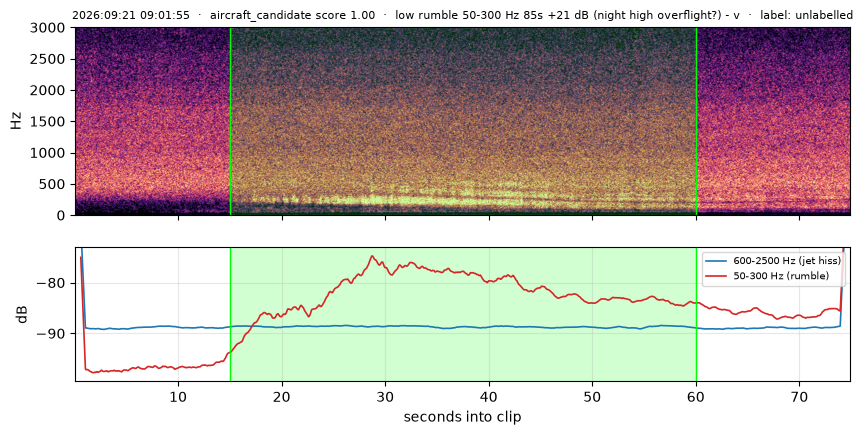
Task: Select the 'aircraft_candidate score 1.00' title text
Action: [x=292, y=15]
